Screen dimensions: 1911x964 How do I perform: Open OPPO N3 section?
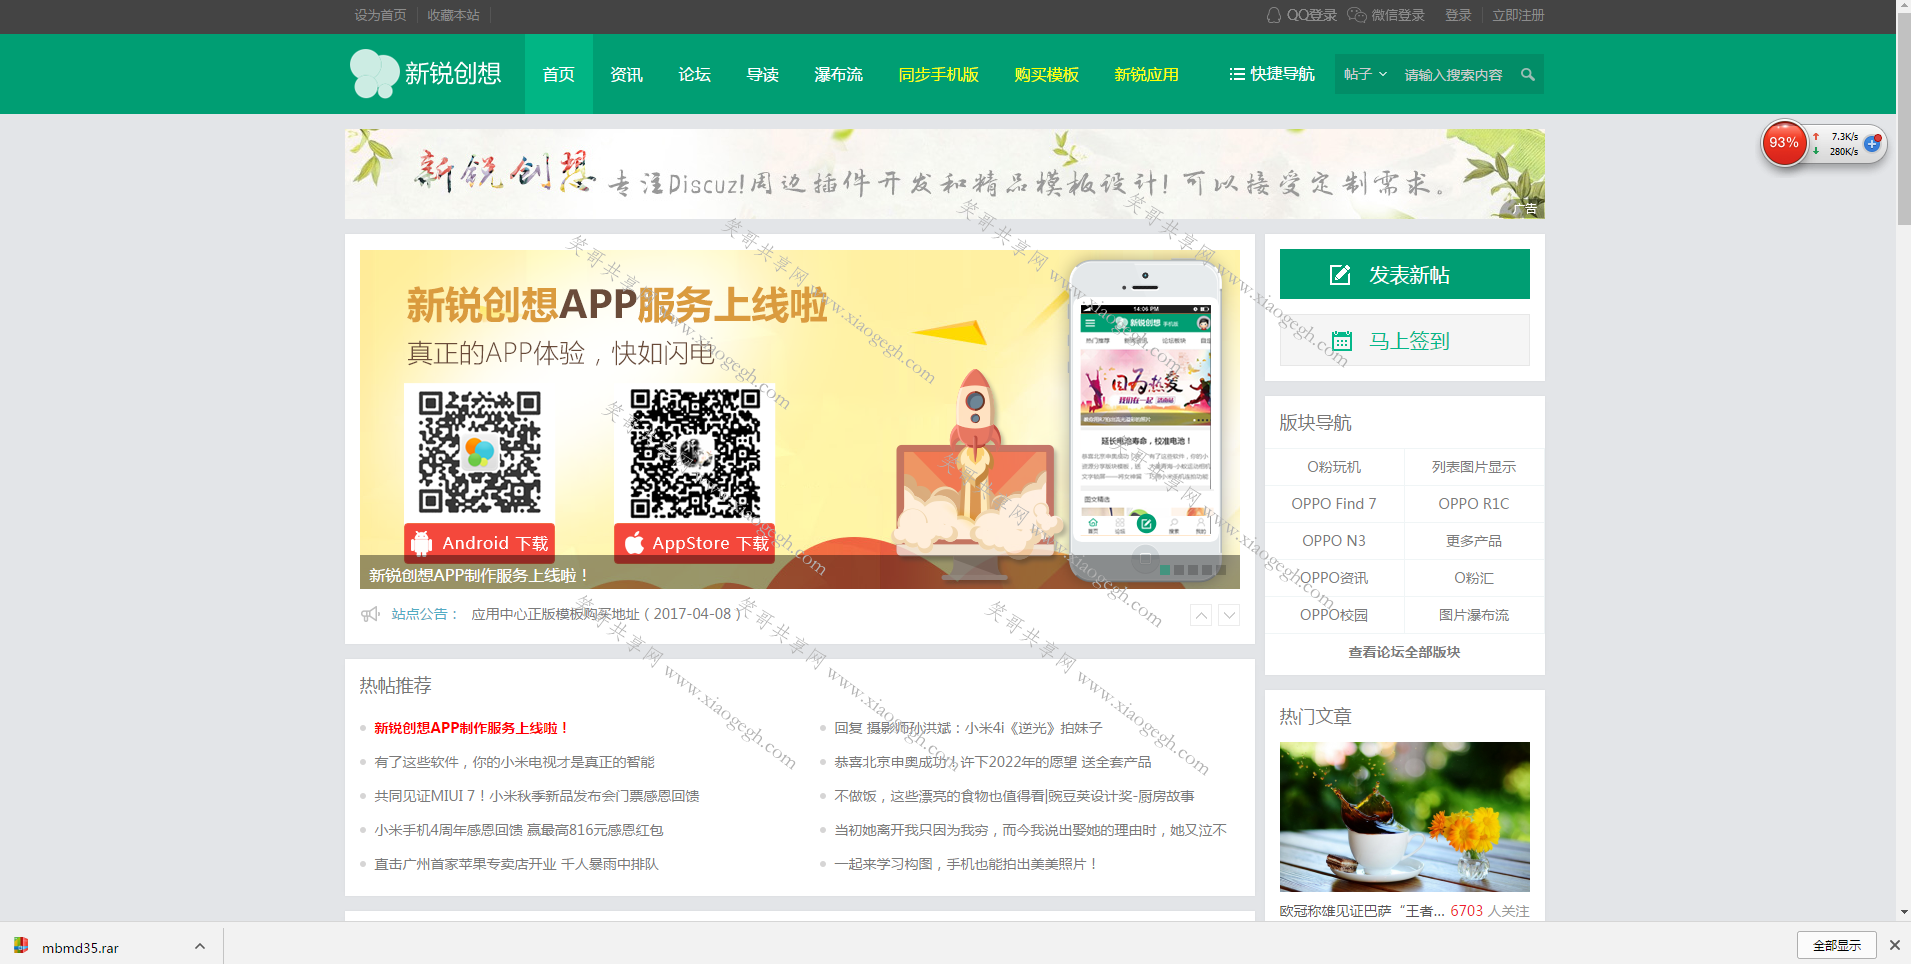click(x=1334, y=541)
